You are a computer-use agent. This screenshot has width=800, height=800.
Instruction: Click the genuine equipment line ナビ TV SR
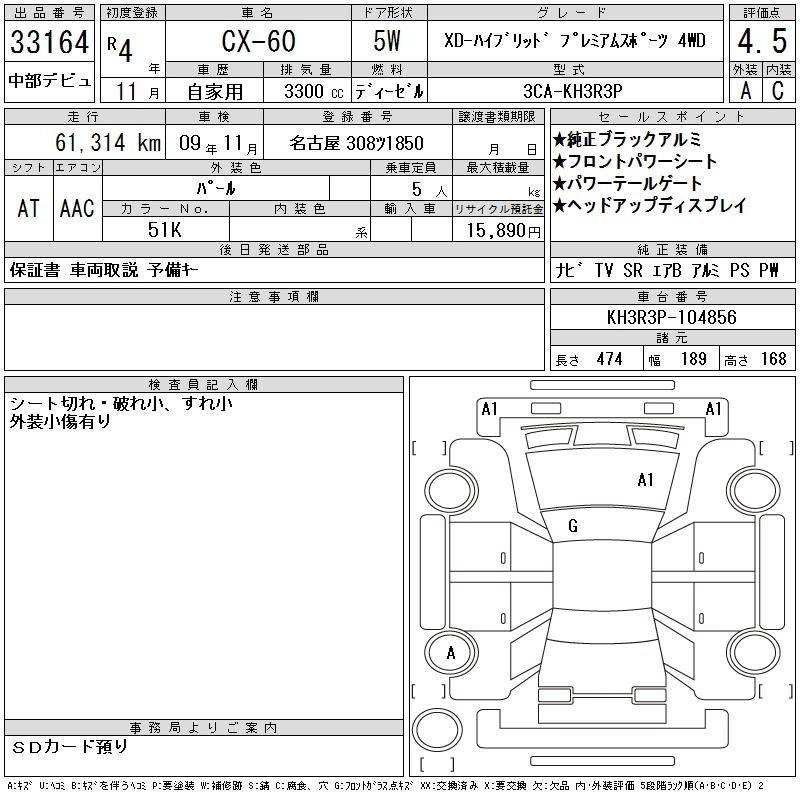[667, 270]
